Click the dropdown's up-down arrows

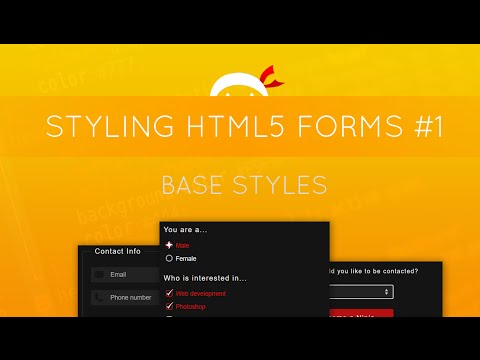tap(386, 292)
